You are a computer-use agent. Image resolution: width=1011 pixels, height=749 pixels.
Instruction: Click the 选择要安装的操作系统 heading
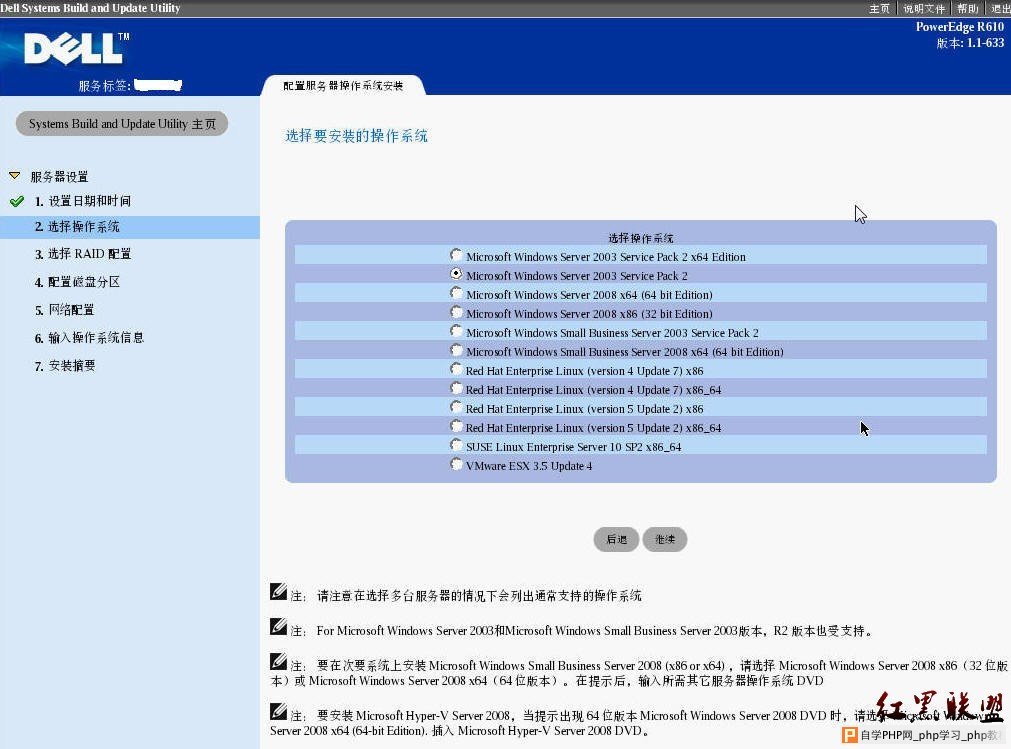pyautogui.click(x=357, y=136)
